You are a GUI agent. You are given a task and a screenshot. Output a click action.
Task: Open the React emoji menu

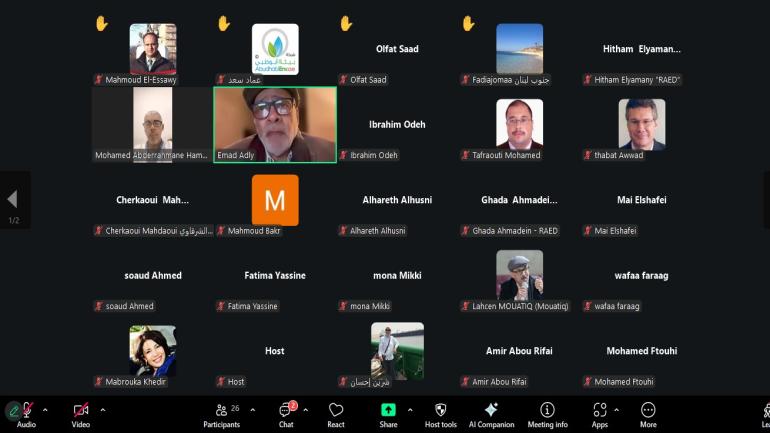336,411
